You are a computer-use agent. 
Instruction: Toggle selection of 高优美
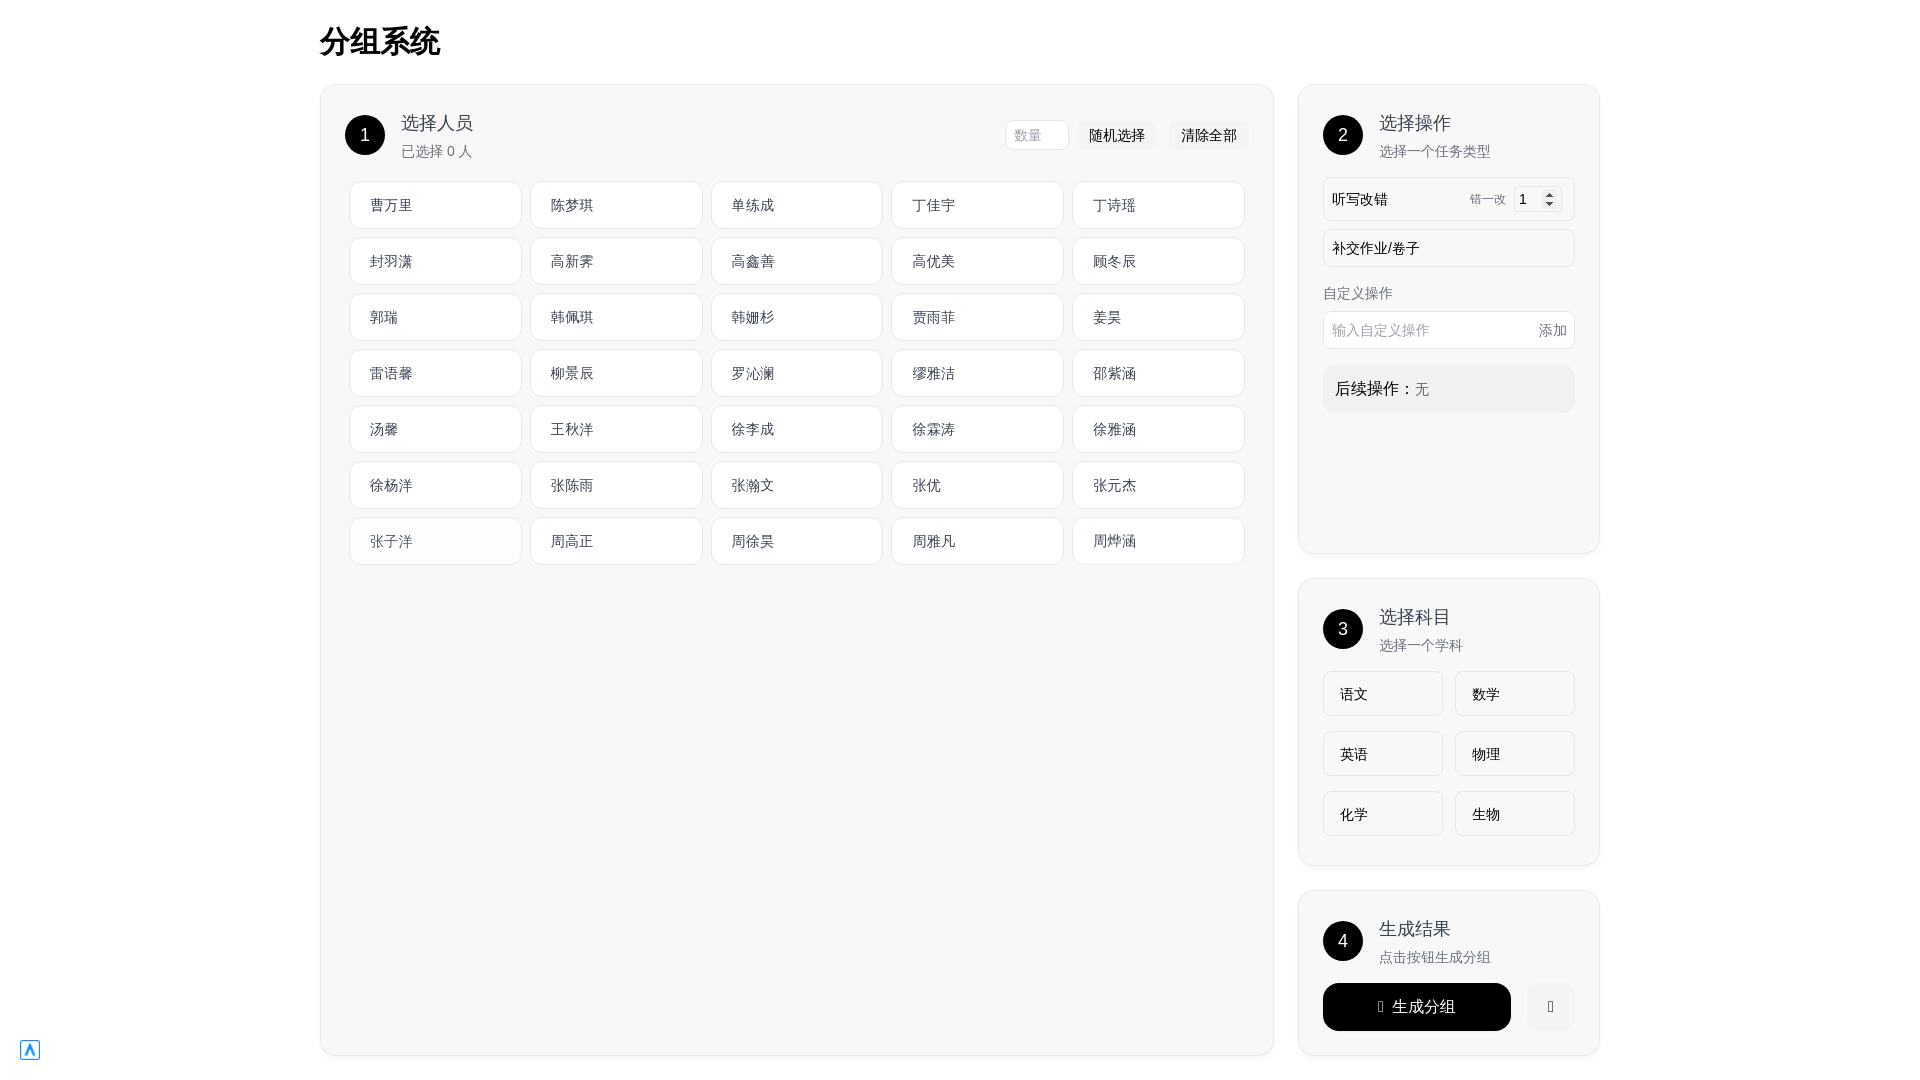click(977, 261)
